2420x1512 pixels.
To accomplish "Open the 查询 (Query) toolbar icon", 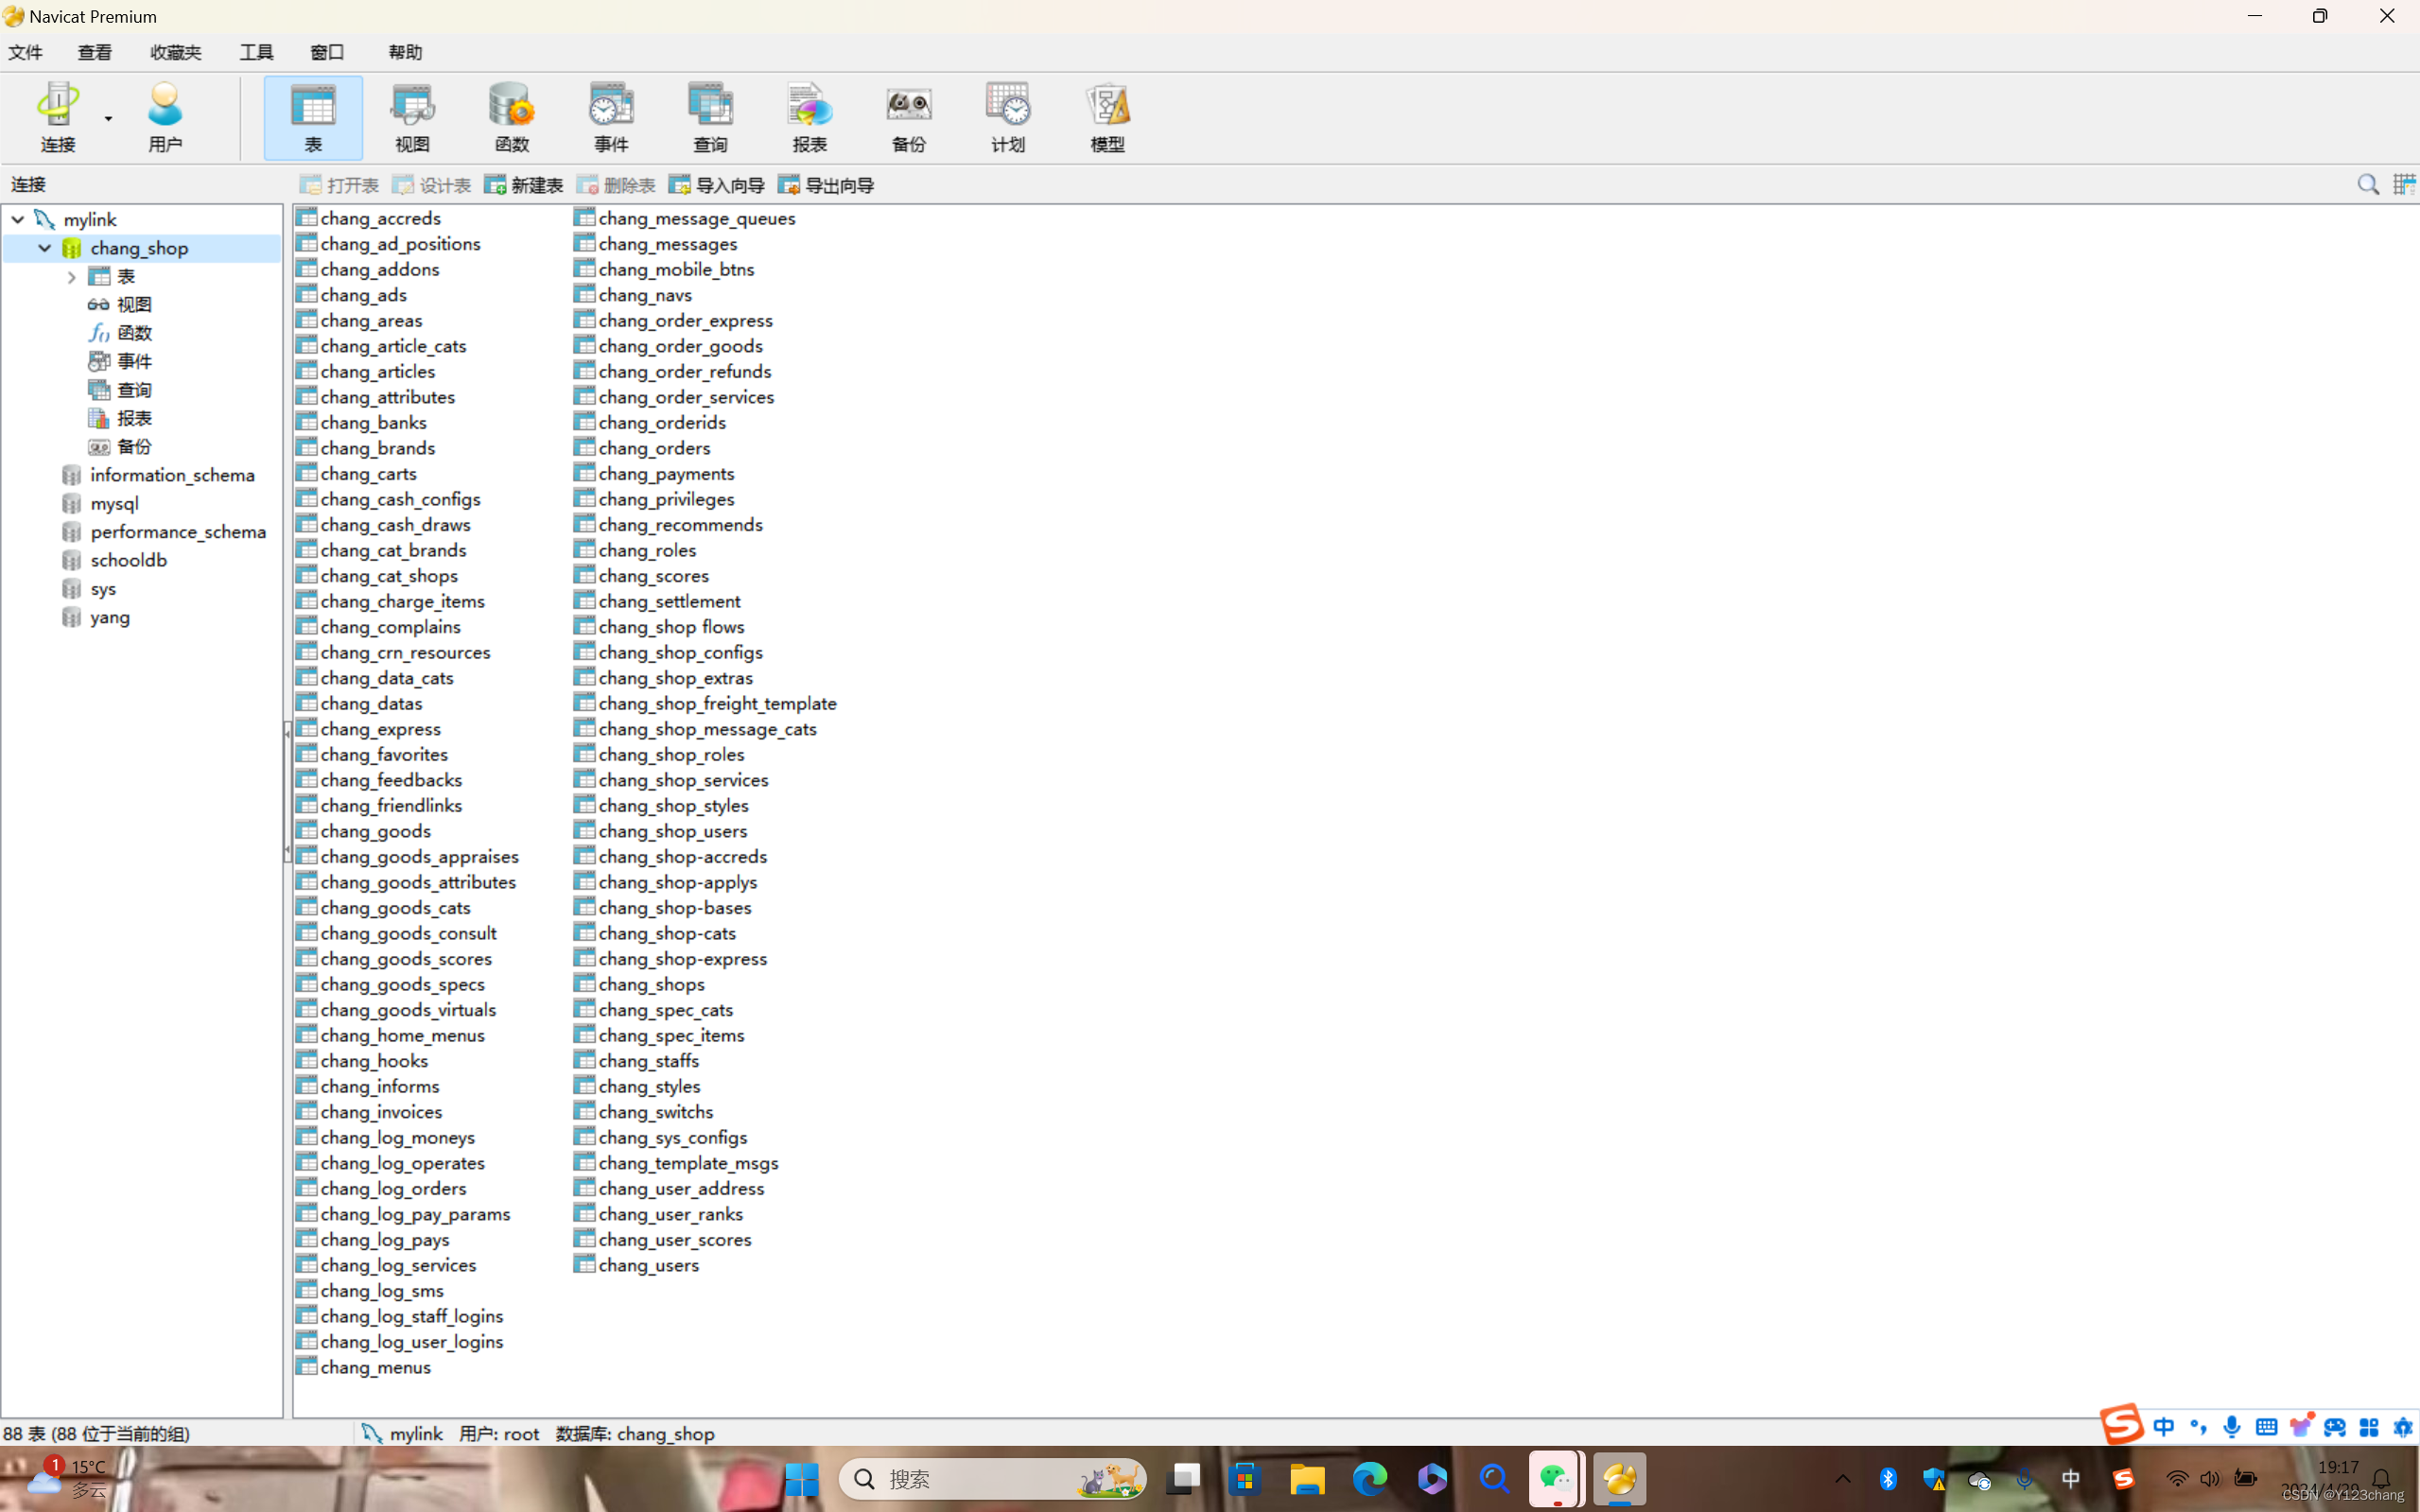I will pos(710,117).
